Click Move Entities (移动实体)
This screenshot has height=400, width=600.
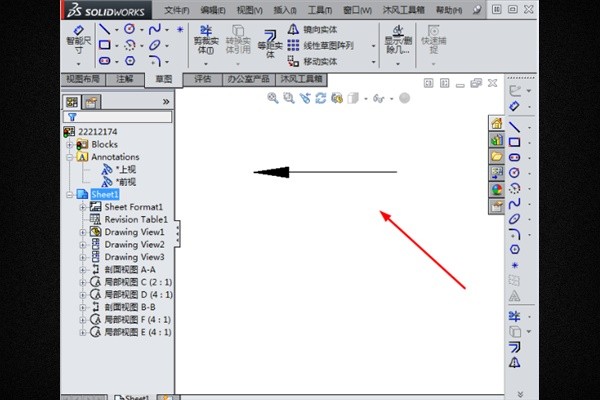(313, 61)
